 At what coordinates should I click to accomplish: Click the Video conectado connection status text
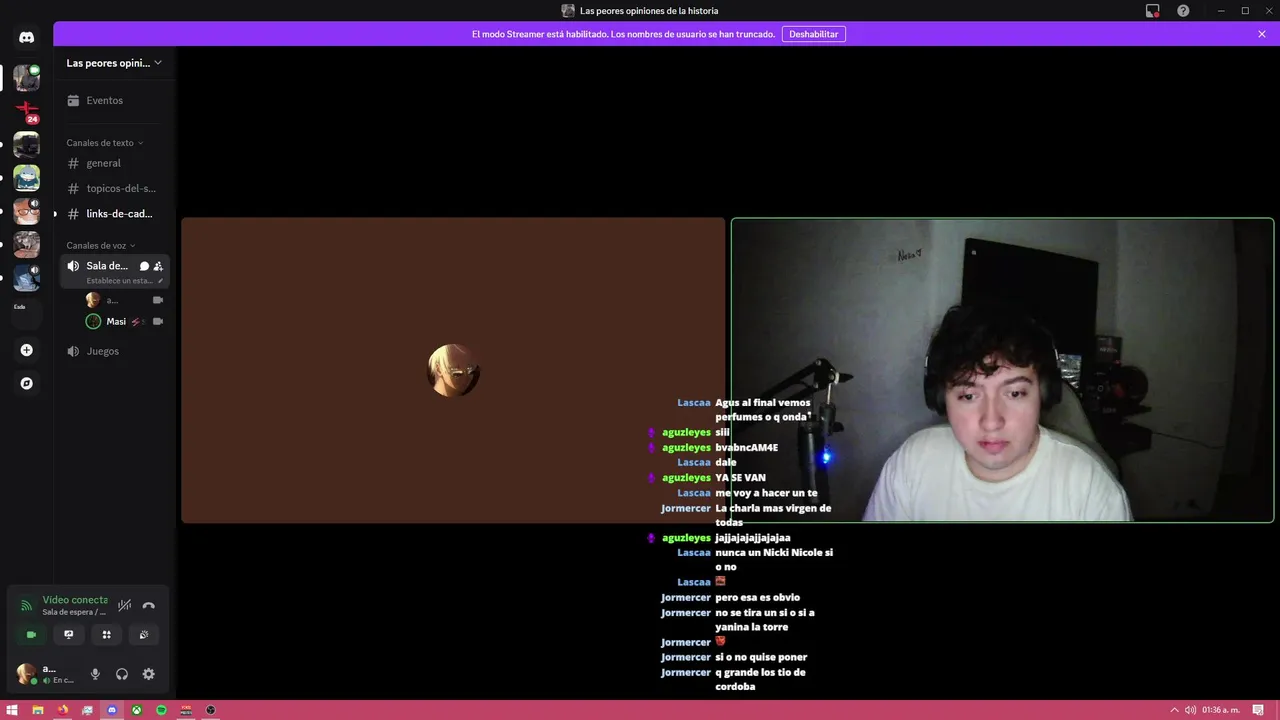point(74,600)
